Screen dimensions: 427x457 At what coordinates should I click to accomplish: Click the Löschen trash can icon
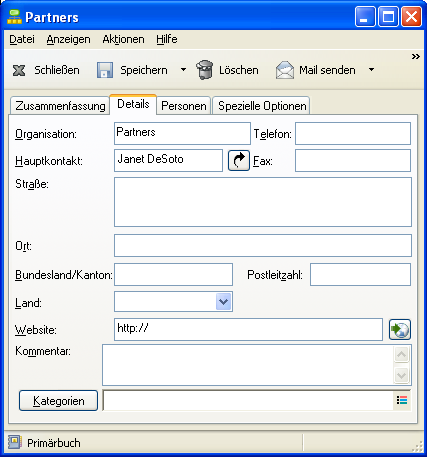(x=204, y=70)
